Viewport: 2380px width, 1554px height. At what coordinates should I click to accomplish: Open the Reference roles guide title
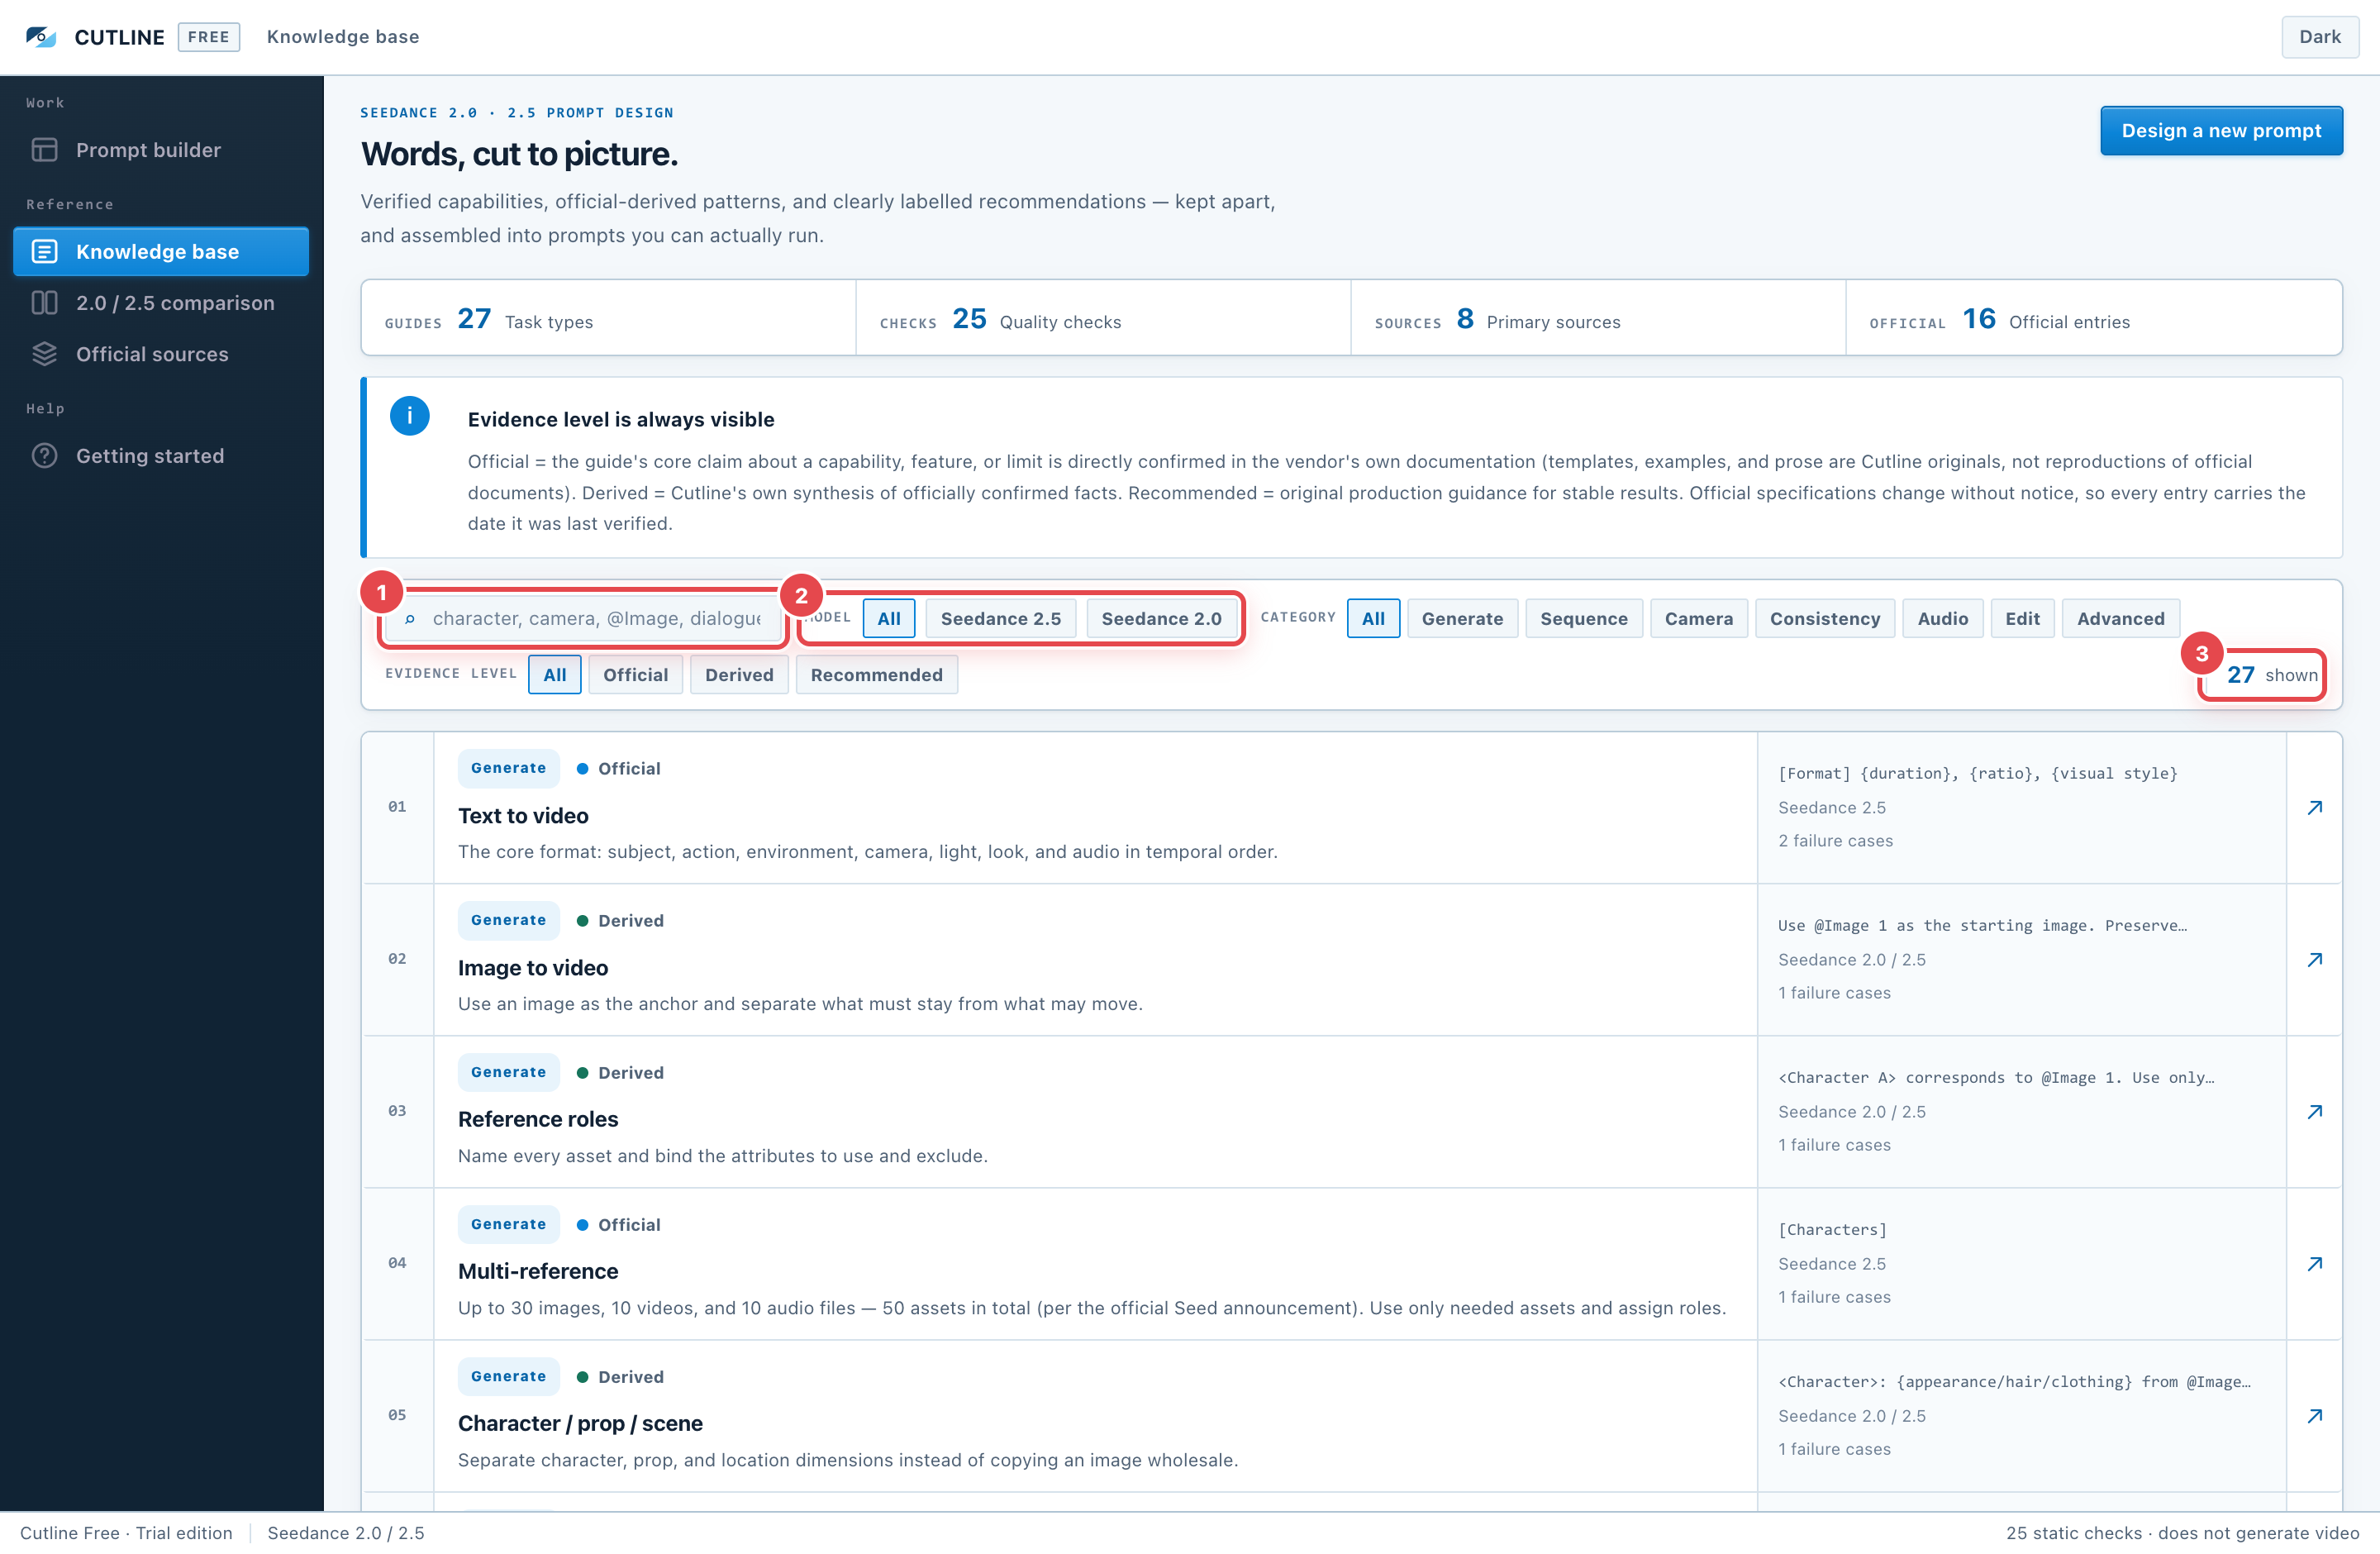(x=538, y=1120)
